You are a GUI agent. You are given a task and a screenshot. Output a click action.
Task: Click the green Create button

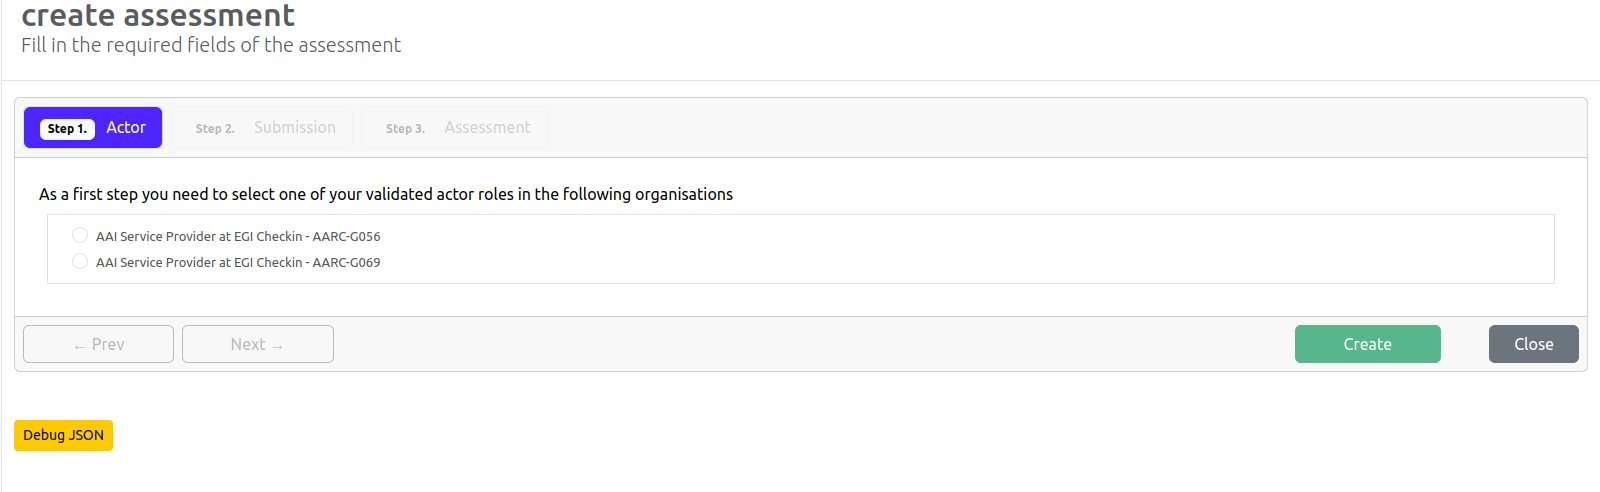tap(1368, 344)
